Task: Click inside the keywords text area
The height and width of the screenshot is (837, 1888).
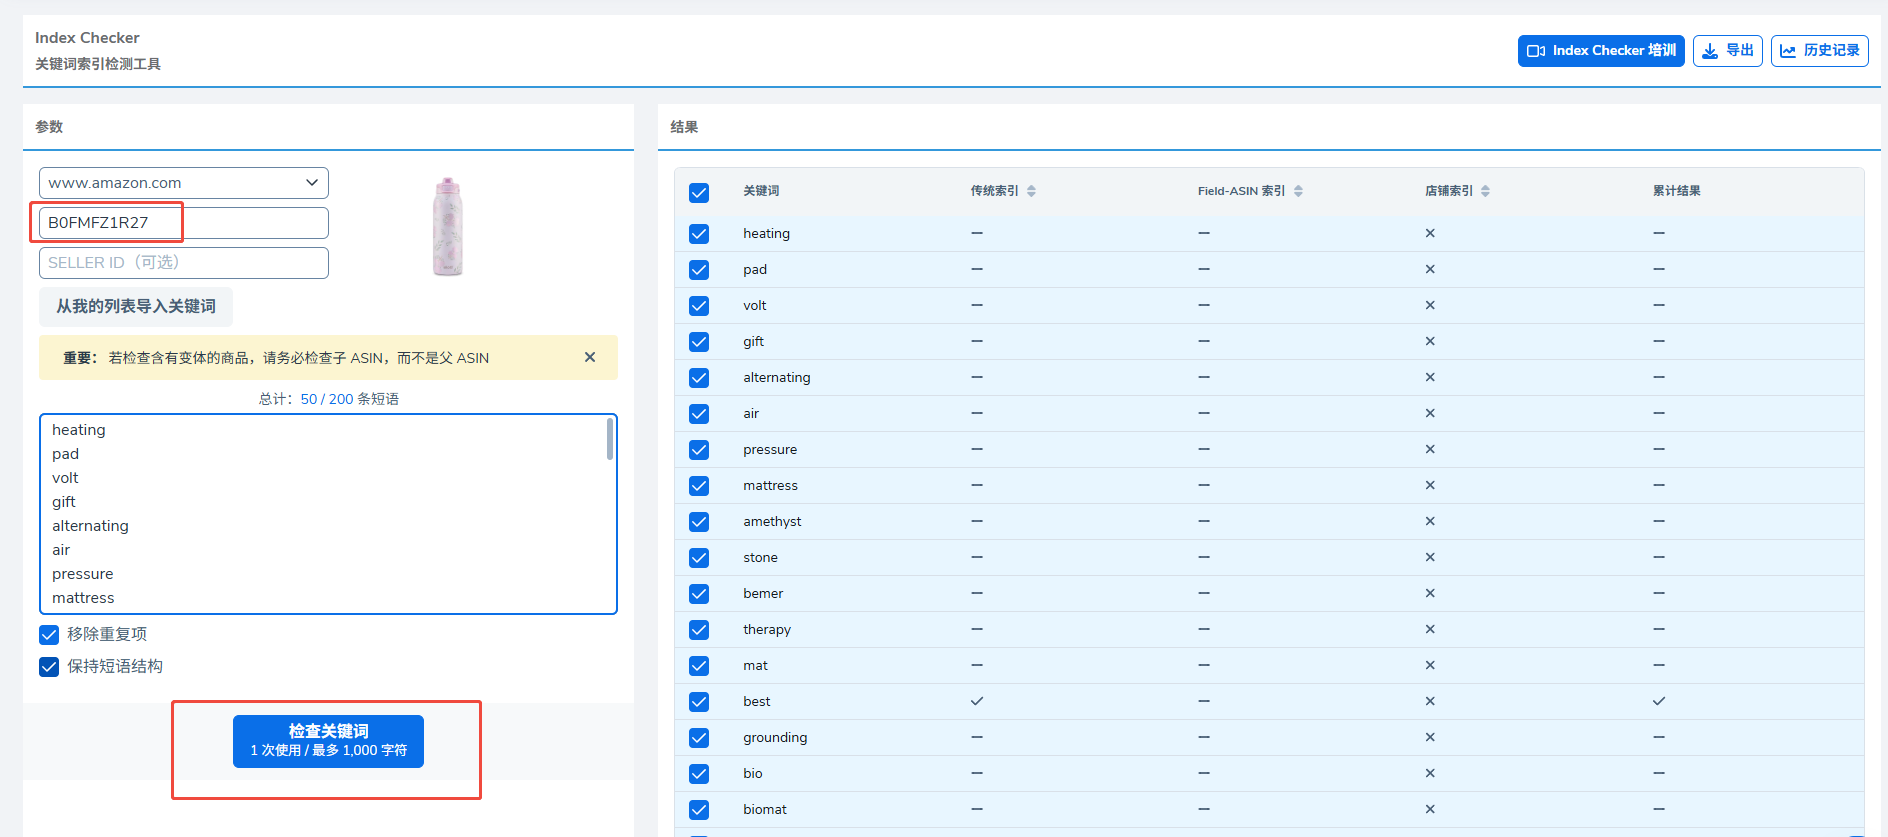Action: click(328, 514)
